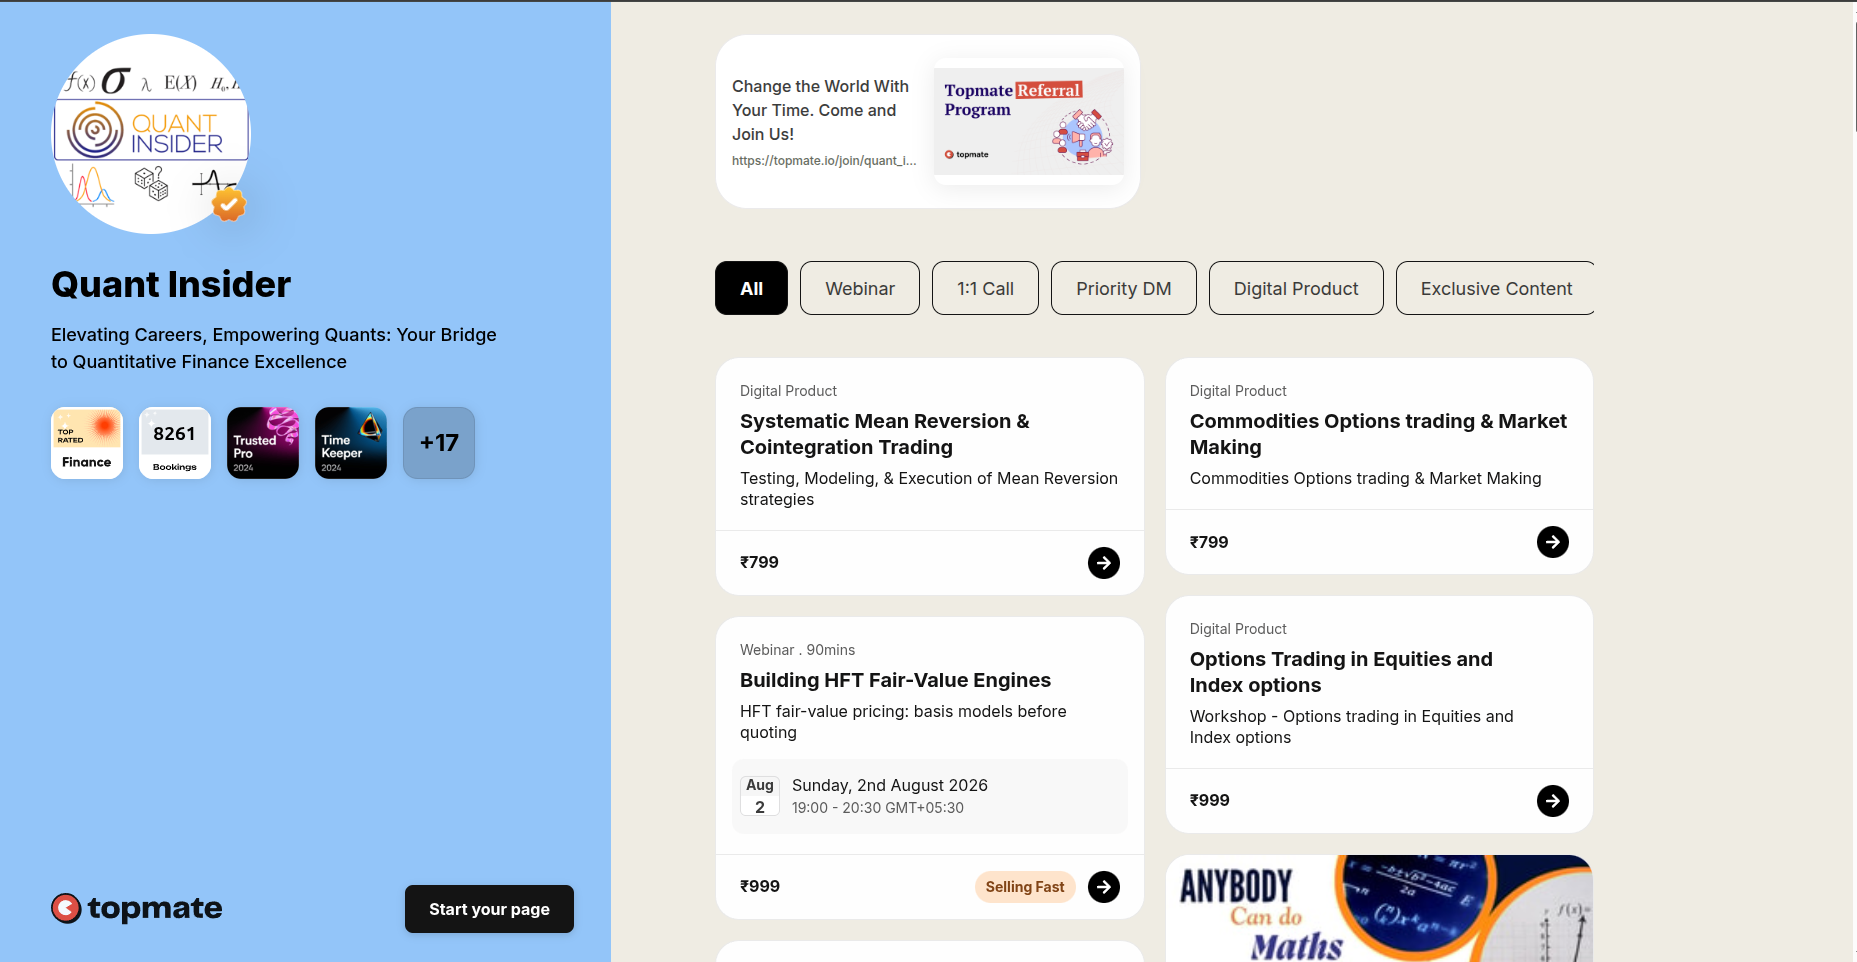Click the Quant Insider profile logo
The width and height of the screenshot is (1857, 962).
point(151,134)
